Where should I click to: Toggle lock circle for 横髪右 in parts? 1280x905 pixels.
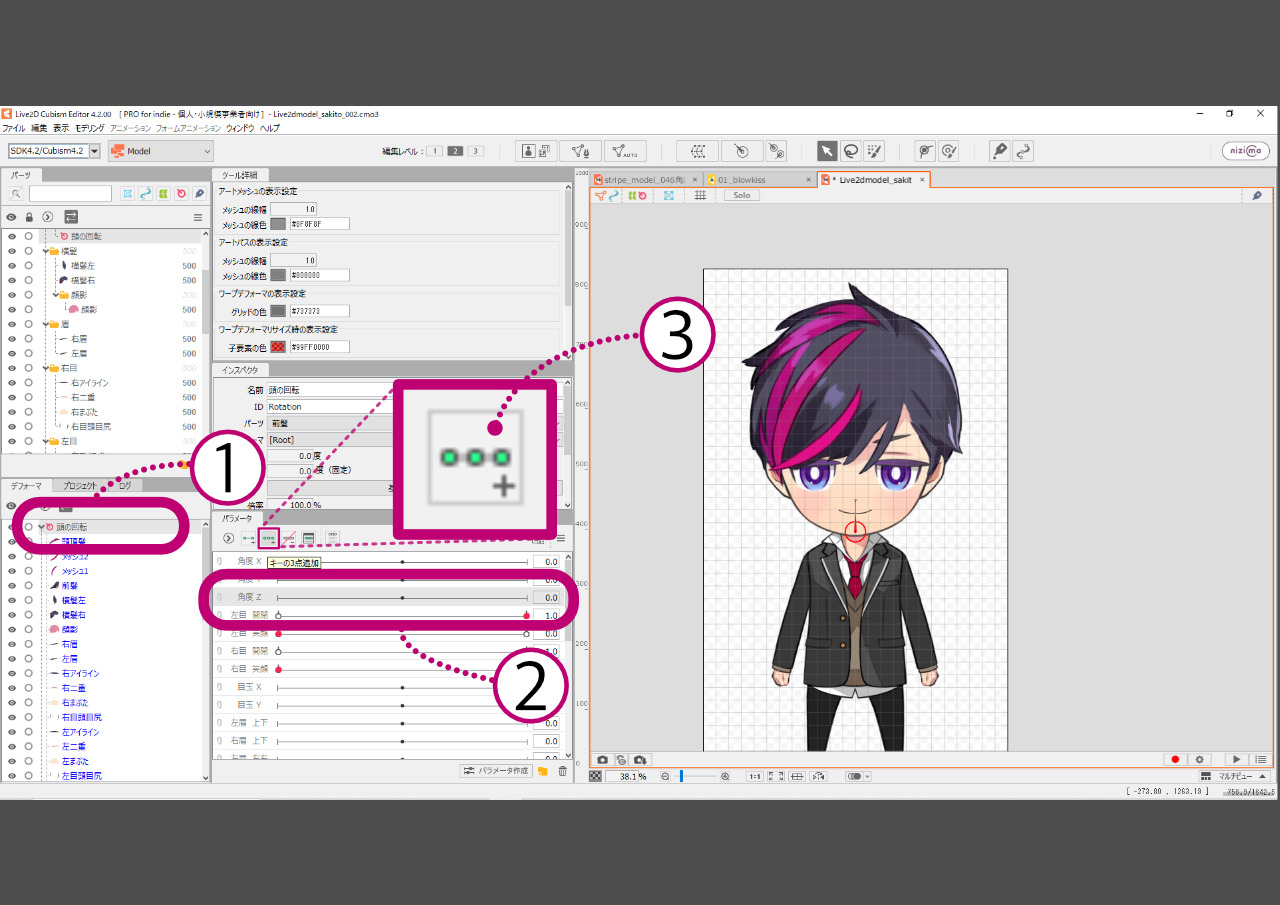click(x=29, y=281)
